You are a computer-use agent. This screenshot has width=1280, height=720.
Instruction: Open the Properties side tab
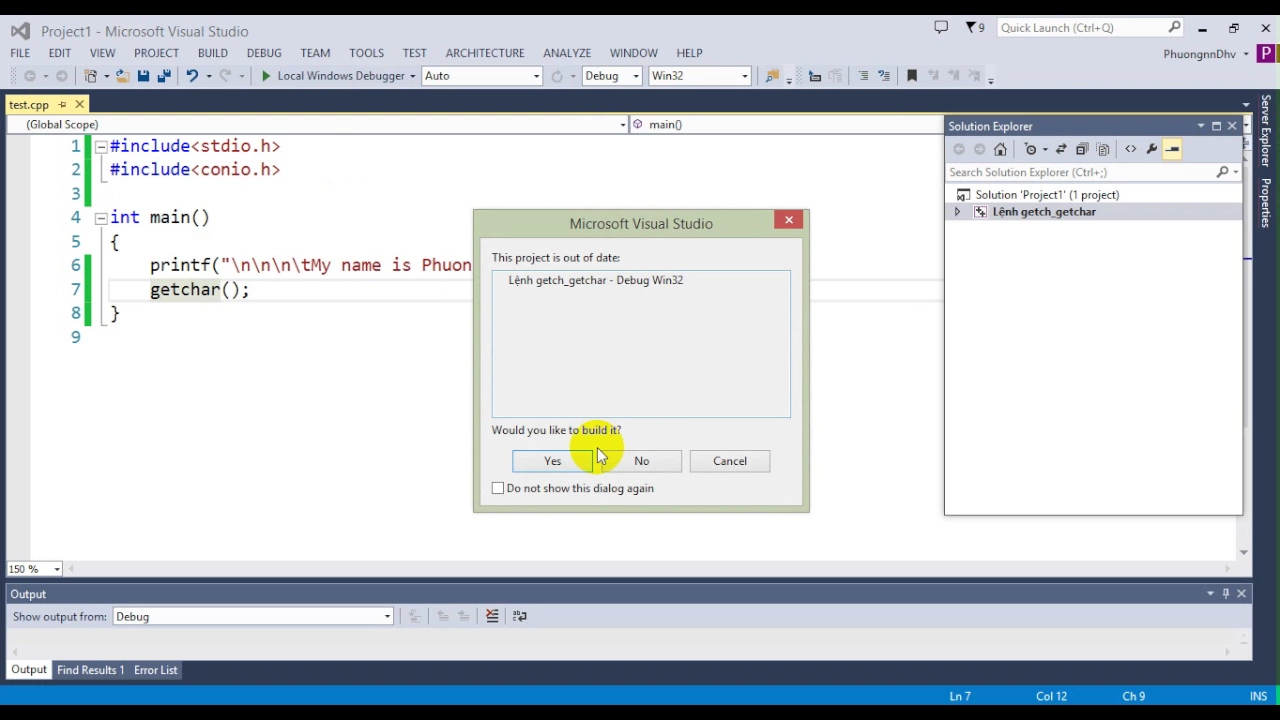pos(1266,203)
